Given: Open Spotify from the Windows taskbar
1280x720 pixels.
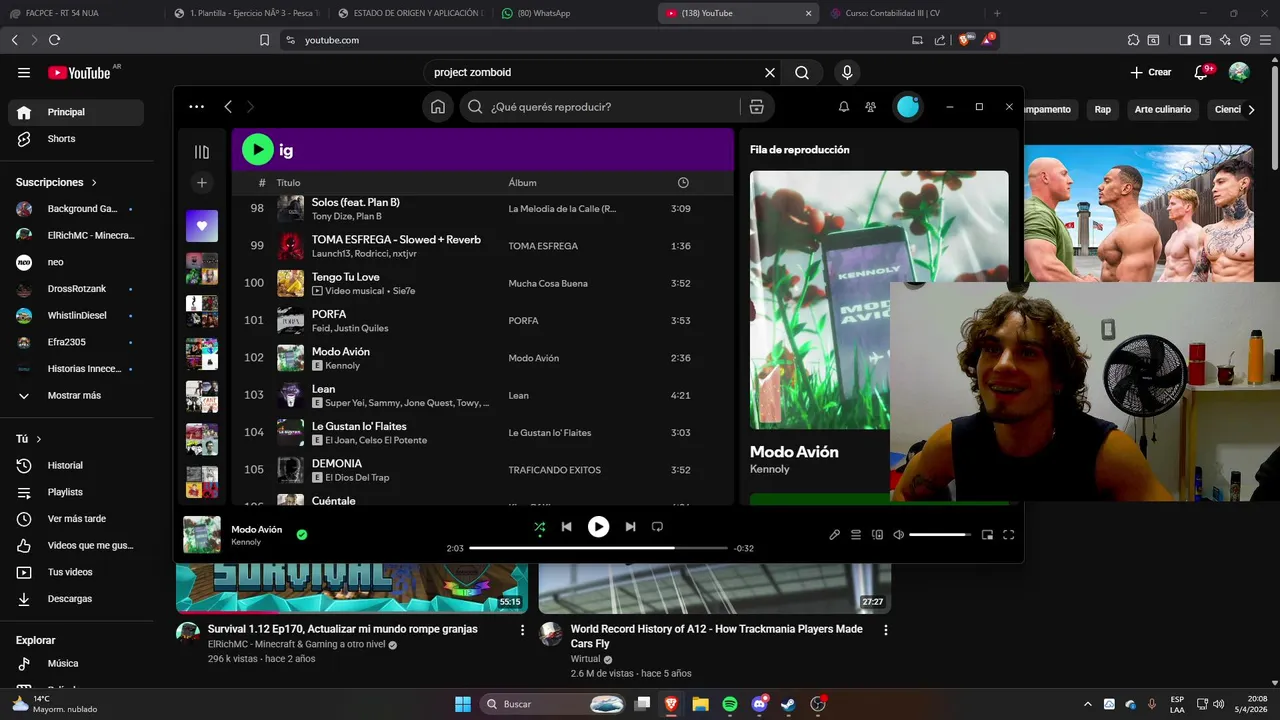Looking at the screenshot, I should [x=730, y=704].
